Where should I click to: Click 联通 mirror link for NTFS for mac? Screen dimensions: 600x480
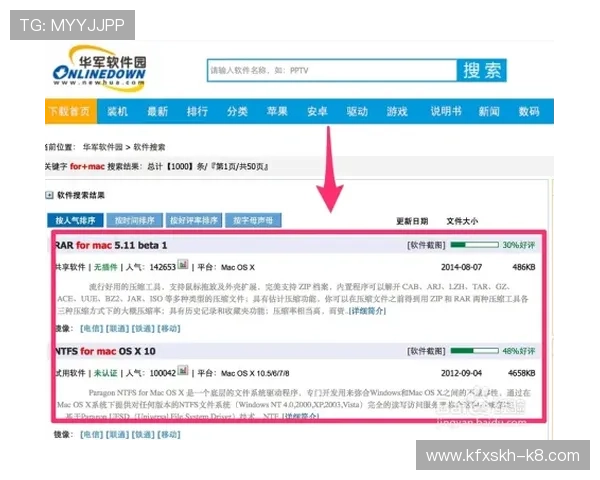tap(117, 434)
